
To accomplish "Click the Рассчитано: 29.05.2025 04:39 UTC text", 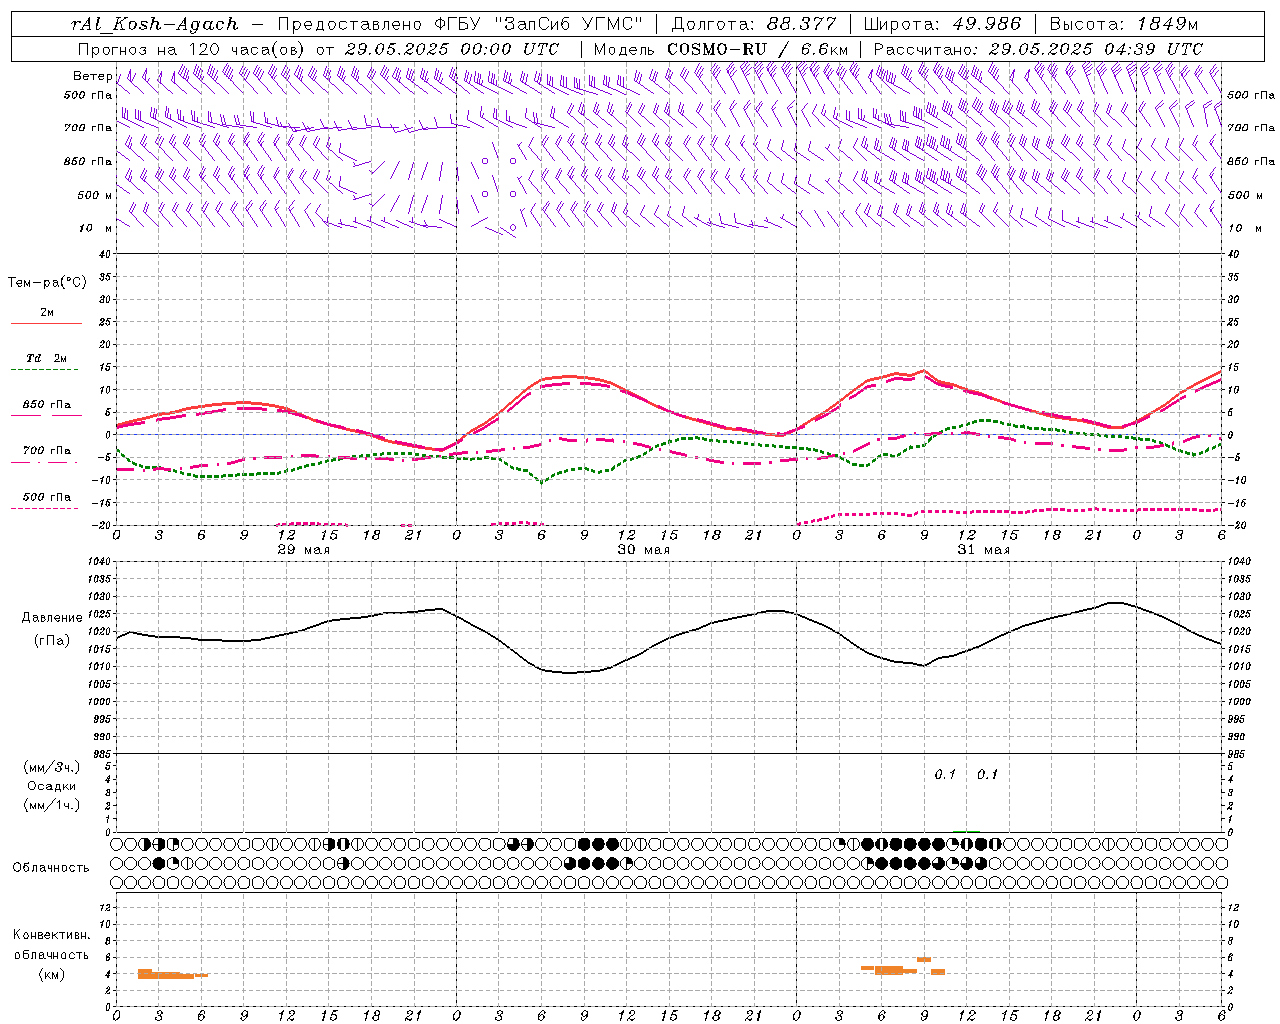I will coord(1038,49).
